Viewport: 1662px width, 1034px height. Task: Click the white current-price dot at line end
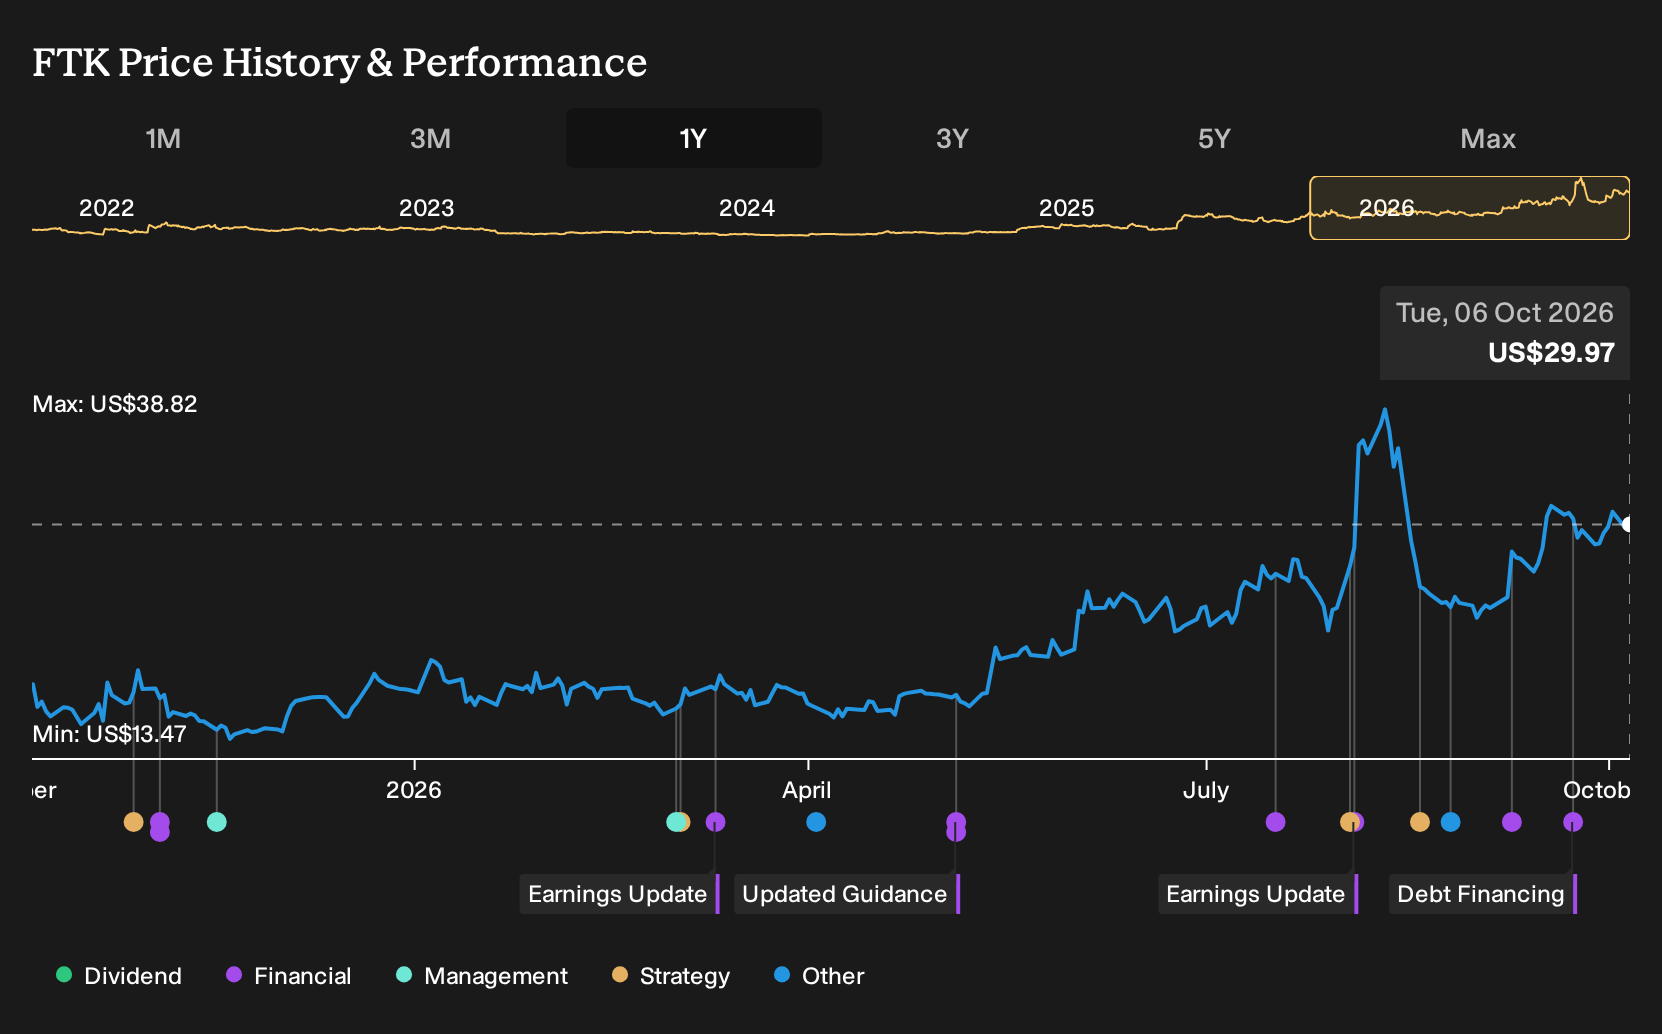pos(1627,524)
